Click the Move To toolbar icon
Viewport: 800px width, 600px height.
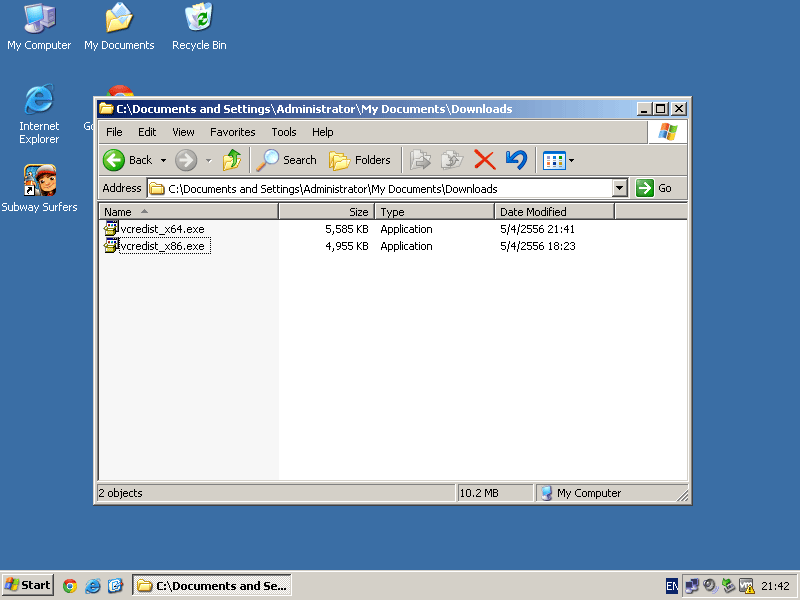[420, 160]
